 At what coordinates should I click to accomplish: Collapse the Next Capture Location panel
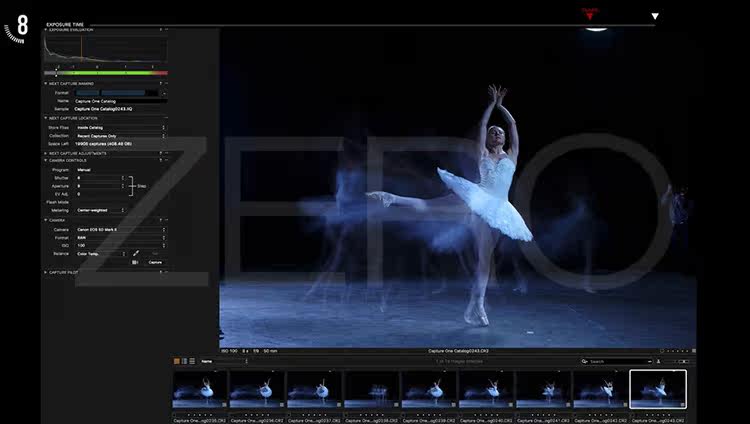tap(46, 118)
